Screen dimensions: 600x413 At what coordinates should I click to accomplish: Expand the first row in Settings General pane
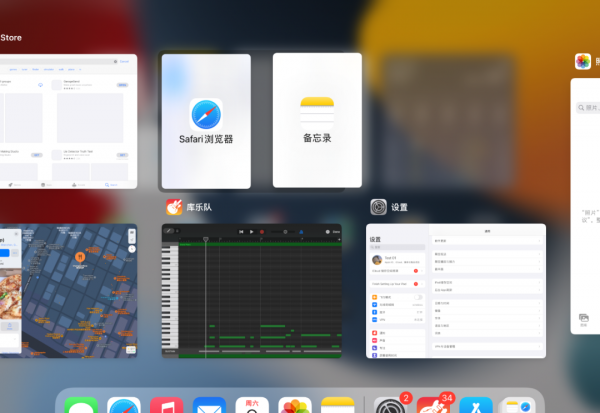pyautogui.click(x=487, y=241)
